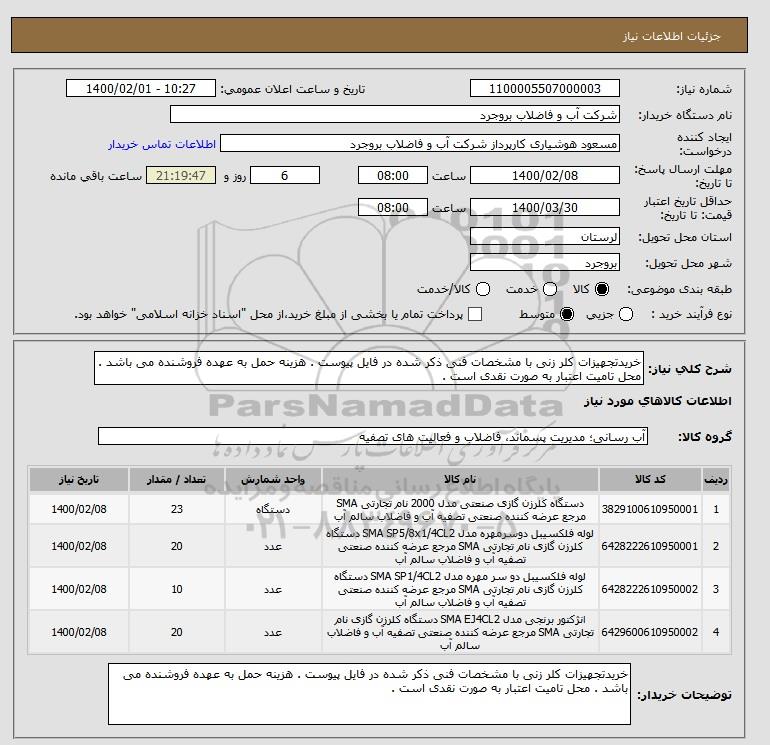Click the city field بروجرد
Screen dimensions: 770x745
click(545, 263)
